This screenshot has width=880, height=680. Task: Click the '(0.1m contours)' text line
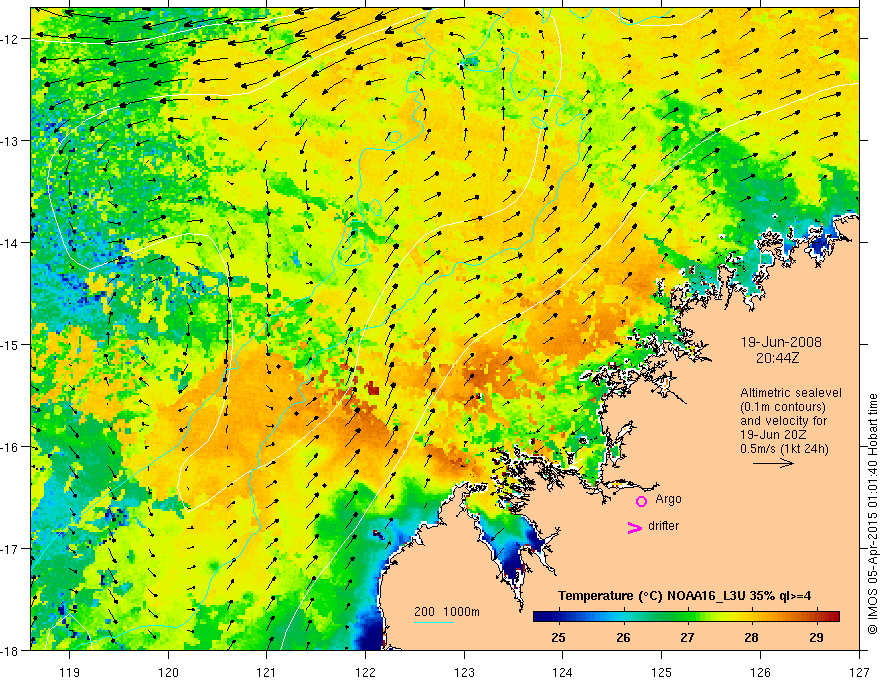coord(783,407)
